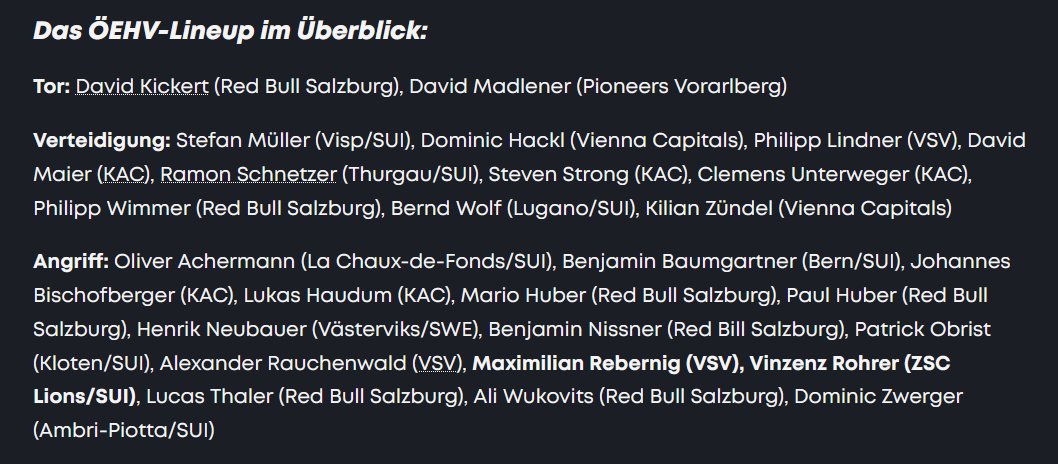Open the David Kickert link
The image size is (1058, 464).
click(142, 86)
